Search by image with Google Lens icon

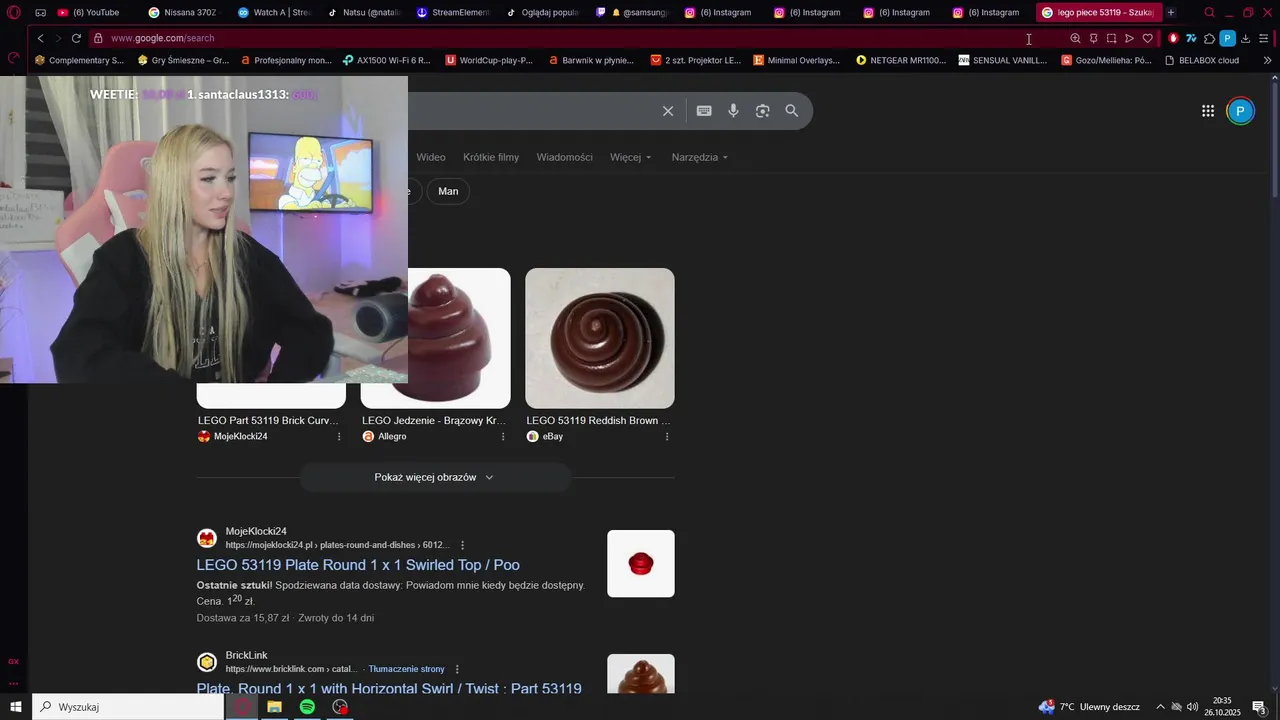(x=762, y=111)
